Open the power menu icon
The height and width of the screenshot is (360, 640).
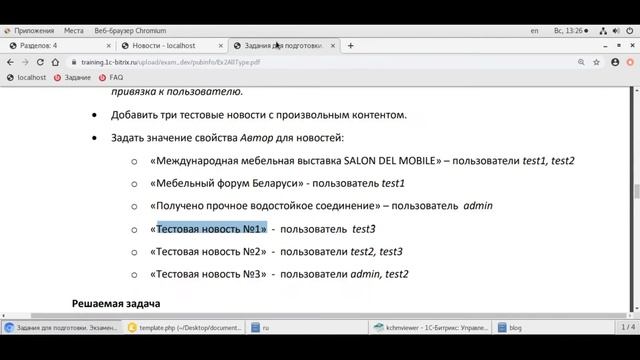pyautogui.click(x=630, y=31)
